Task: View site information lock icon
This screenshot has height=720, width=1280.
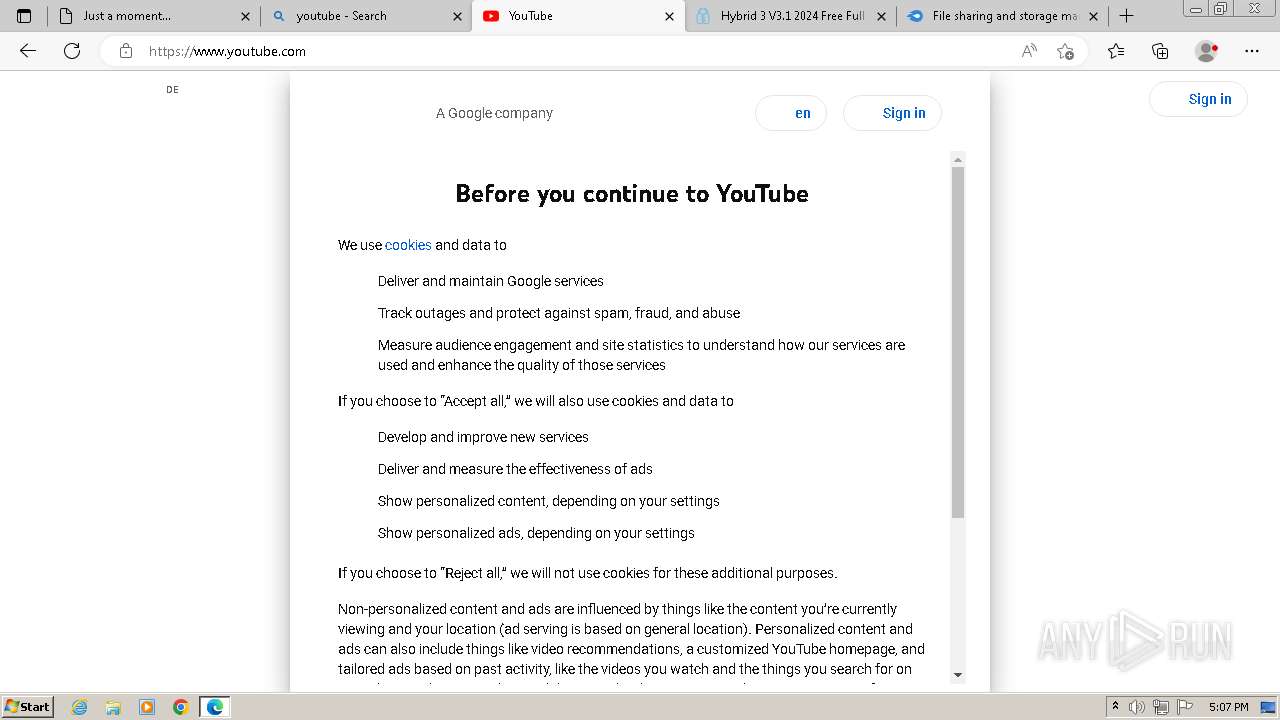Action: (126, 51)
